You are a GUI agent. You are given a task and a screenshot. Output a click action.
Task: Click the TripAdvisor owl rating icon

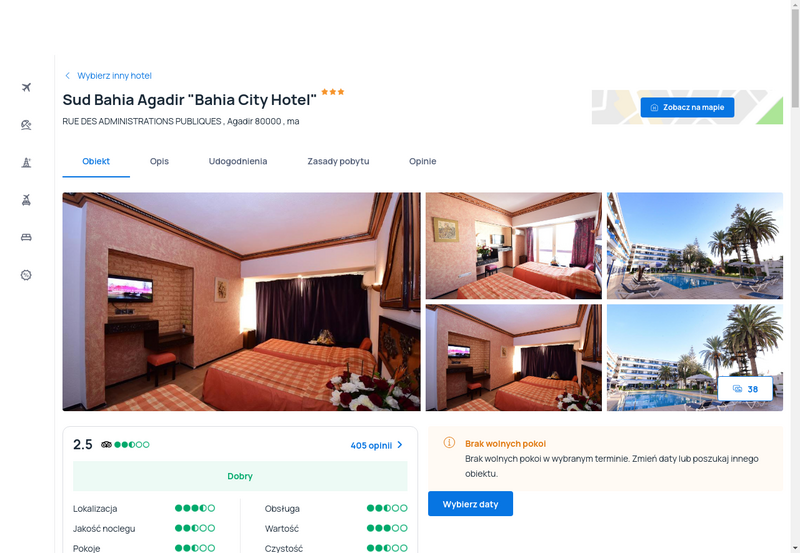(x=106, y=444)
